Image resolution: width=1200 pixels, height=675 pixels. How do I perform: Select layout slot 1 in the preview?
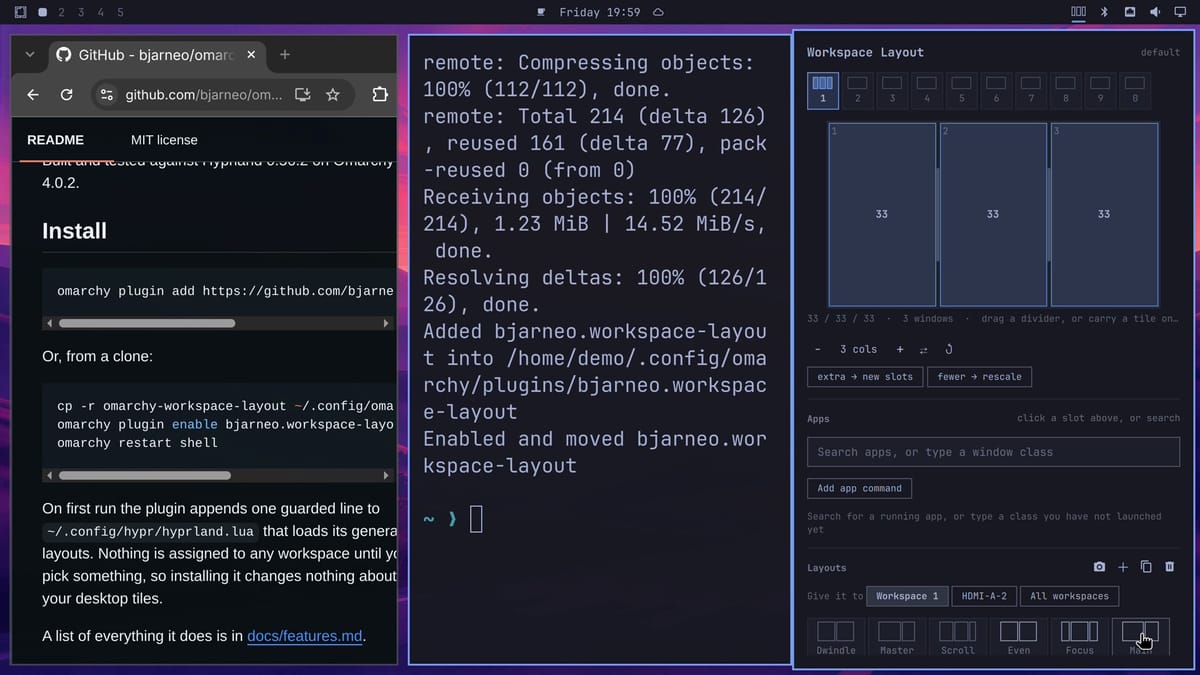point(882,214)
